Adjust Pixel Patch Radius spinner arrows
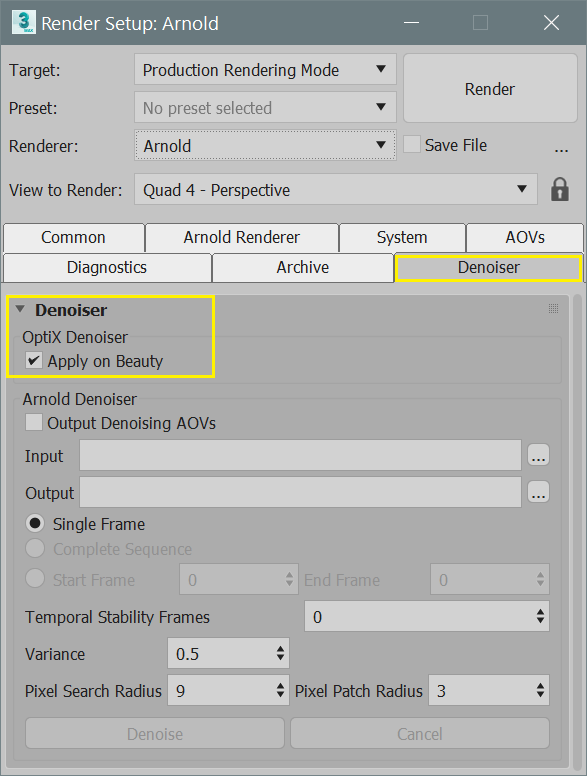The height and width of the screenshot is (776, 587). (x=540, y=690)
